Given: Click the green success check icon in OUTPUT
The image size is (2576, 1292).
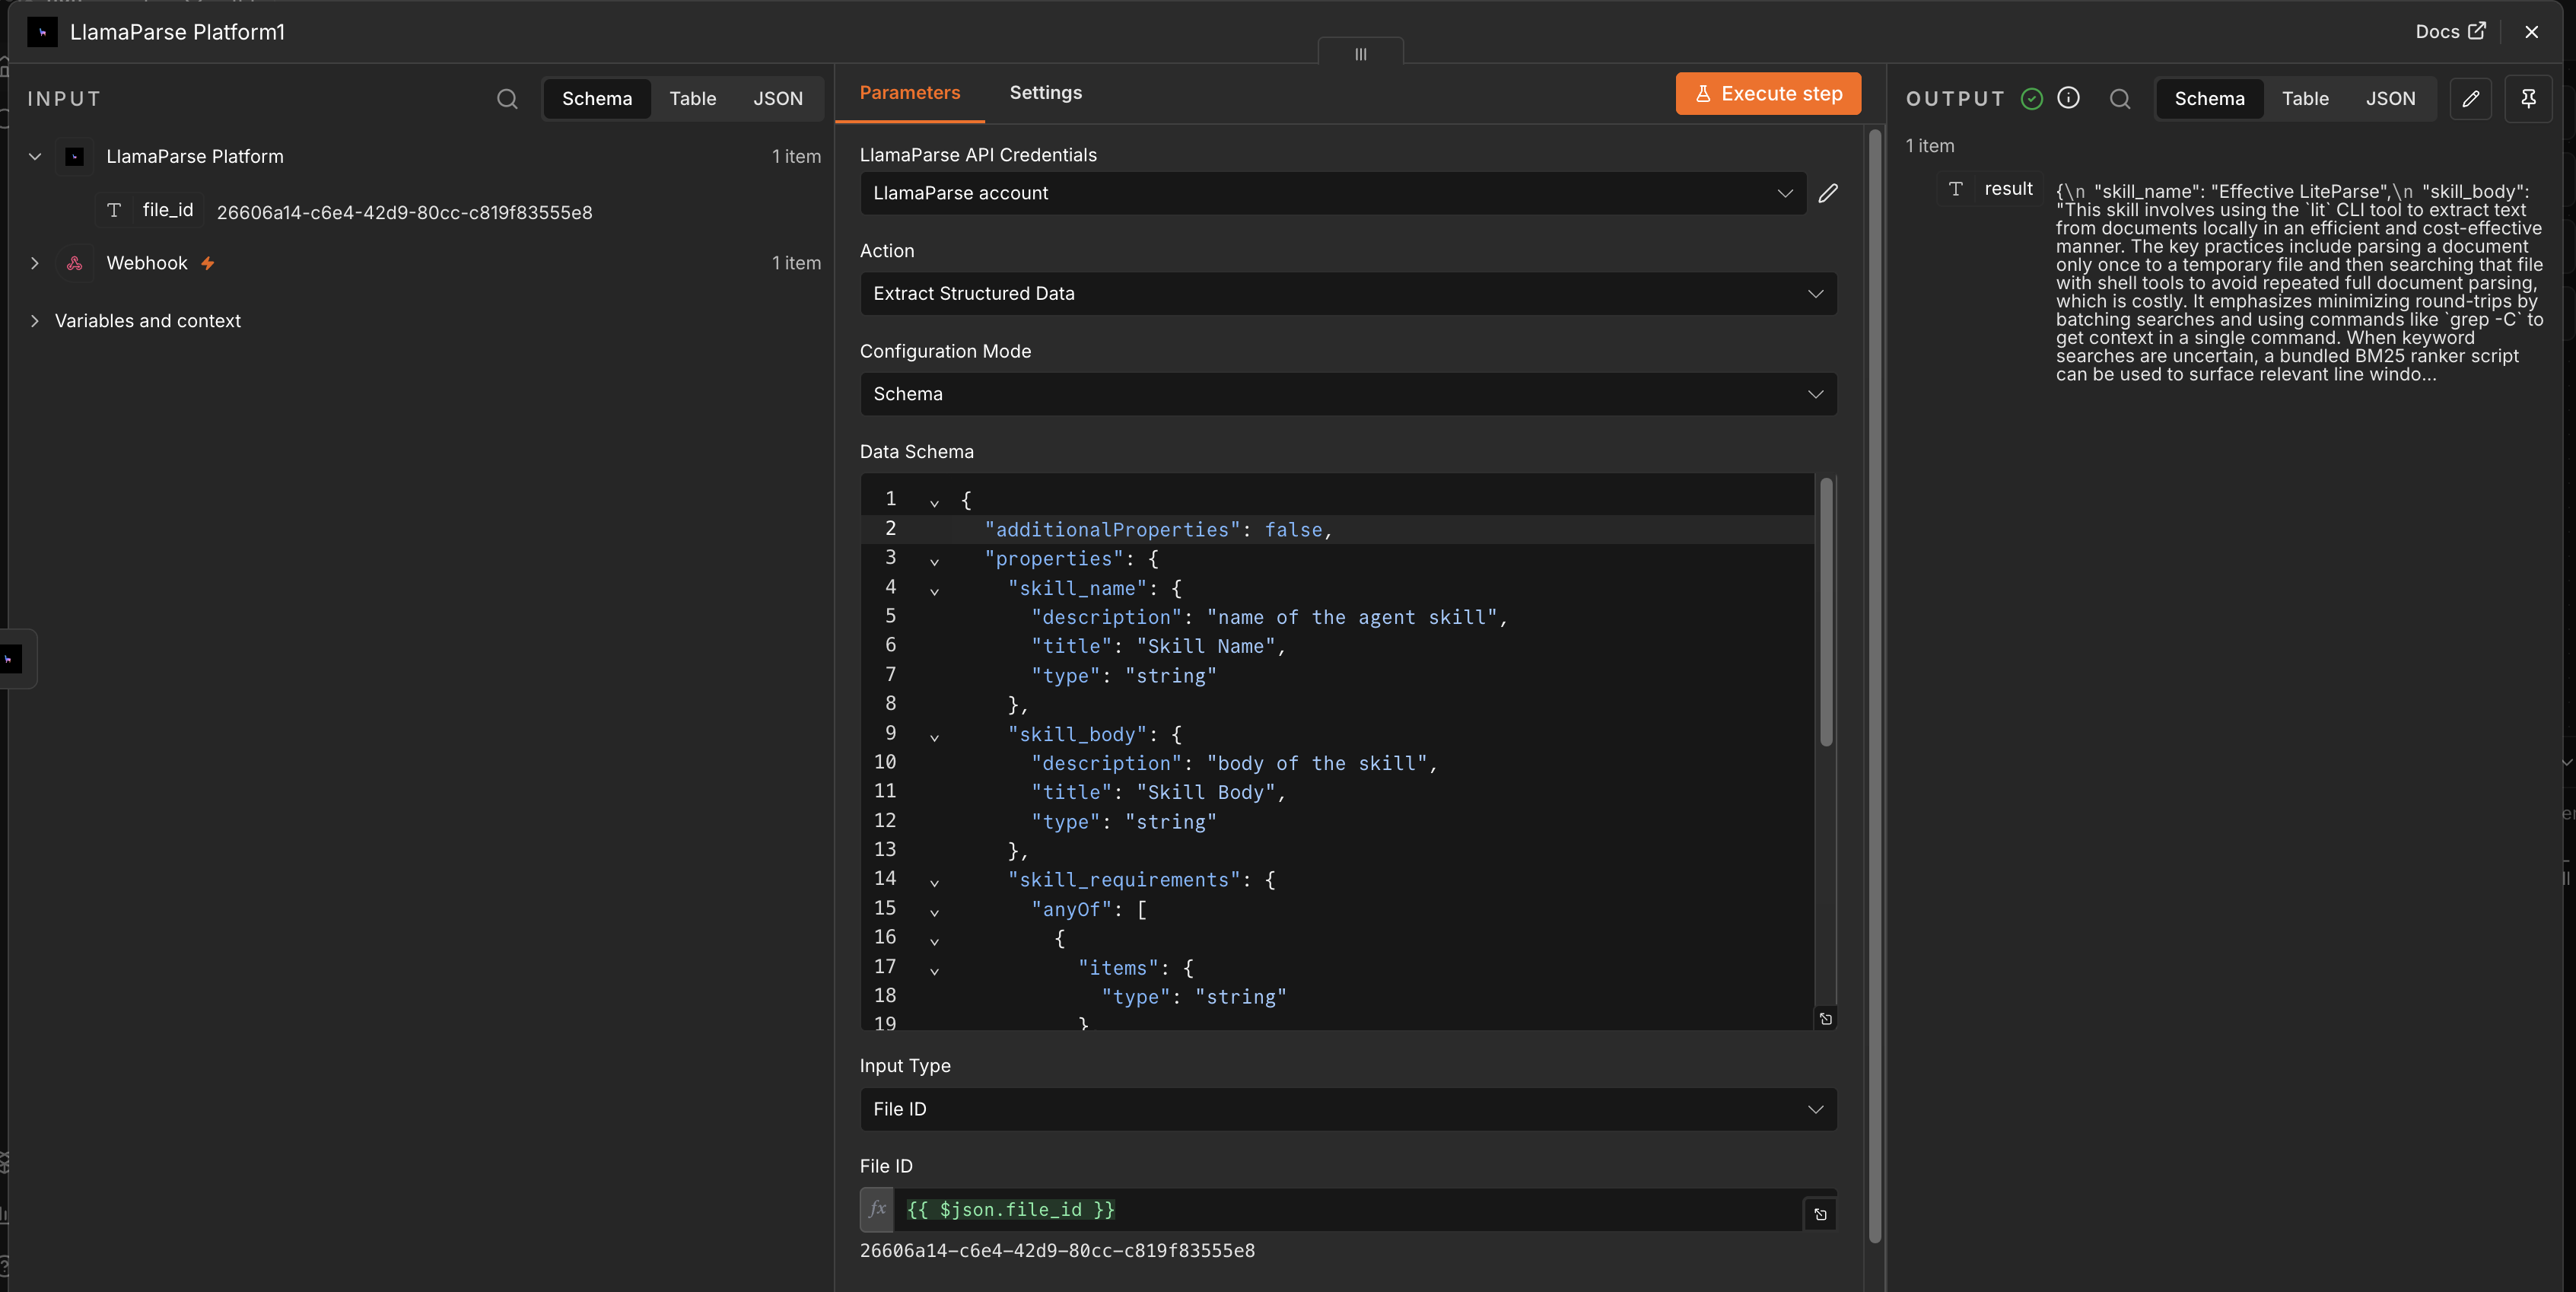Looking at the screenshot, I should click(x=2031, y=98).
